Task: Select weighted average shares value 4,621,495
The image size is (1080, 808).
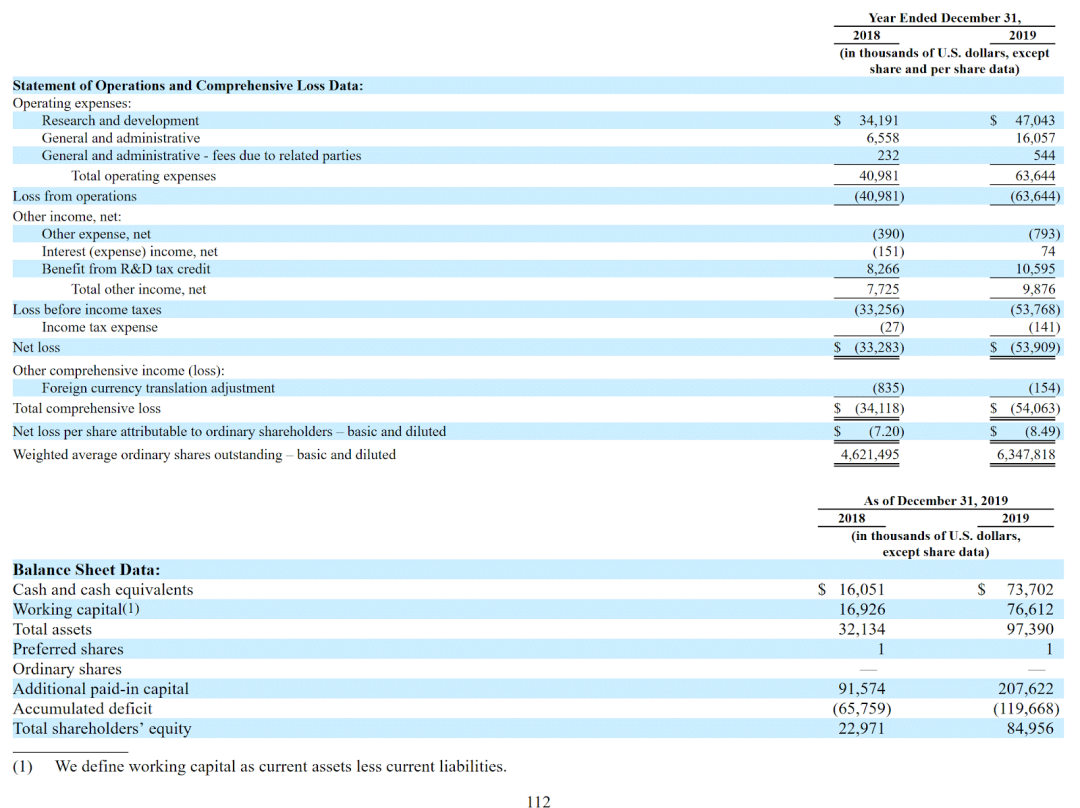Action: [869, 455]
